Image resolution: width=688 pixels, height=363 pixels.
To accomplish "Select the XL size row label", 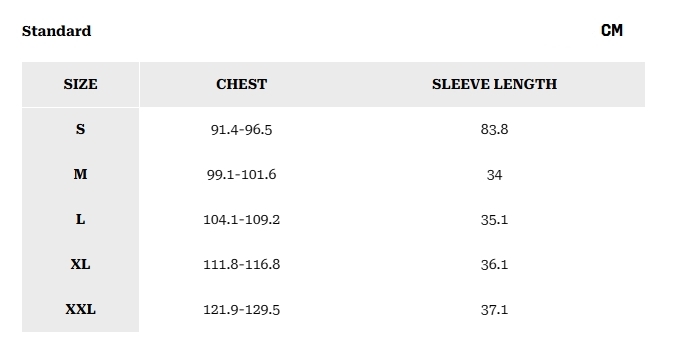I will (80, 264).
